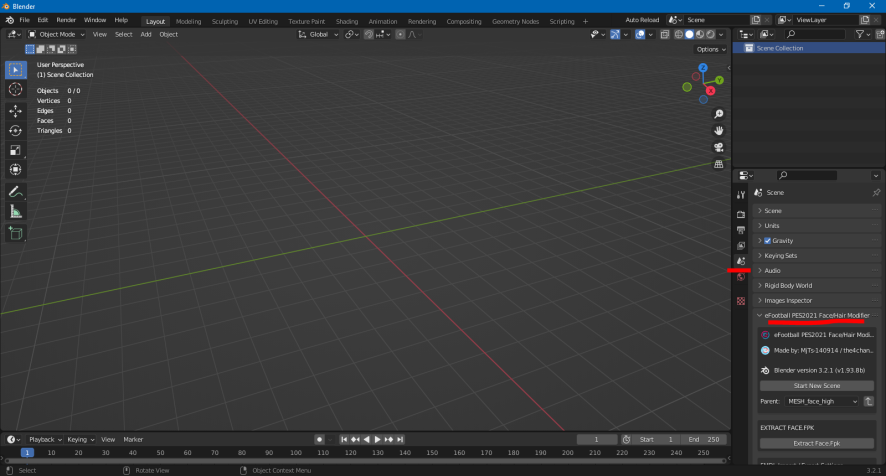Click the refresh parent list icon button

pyautogui.click(x=868, y=401)
